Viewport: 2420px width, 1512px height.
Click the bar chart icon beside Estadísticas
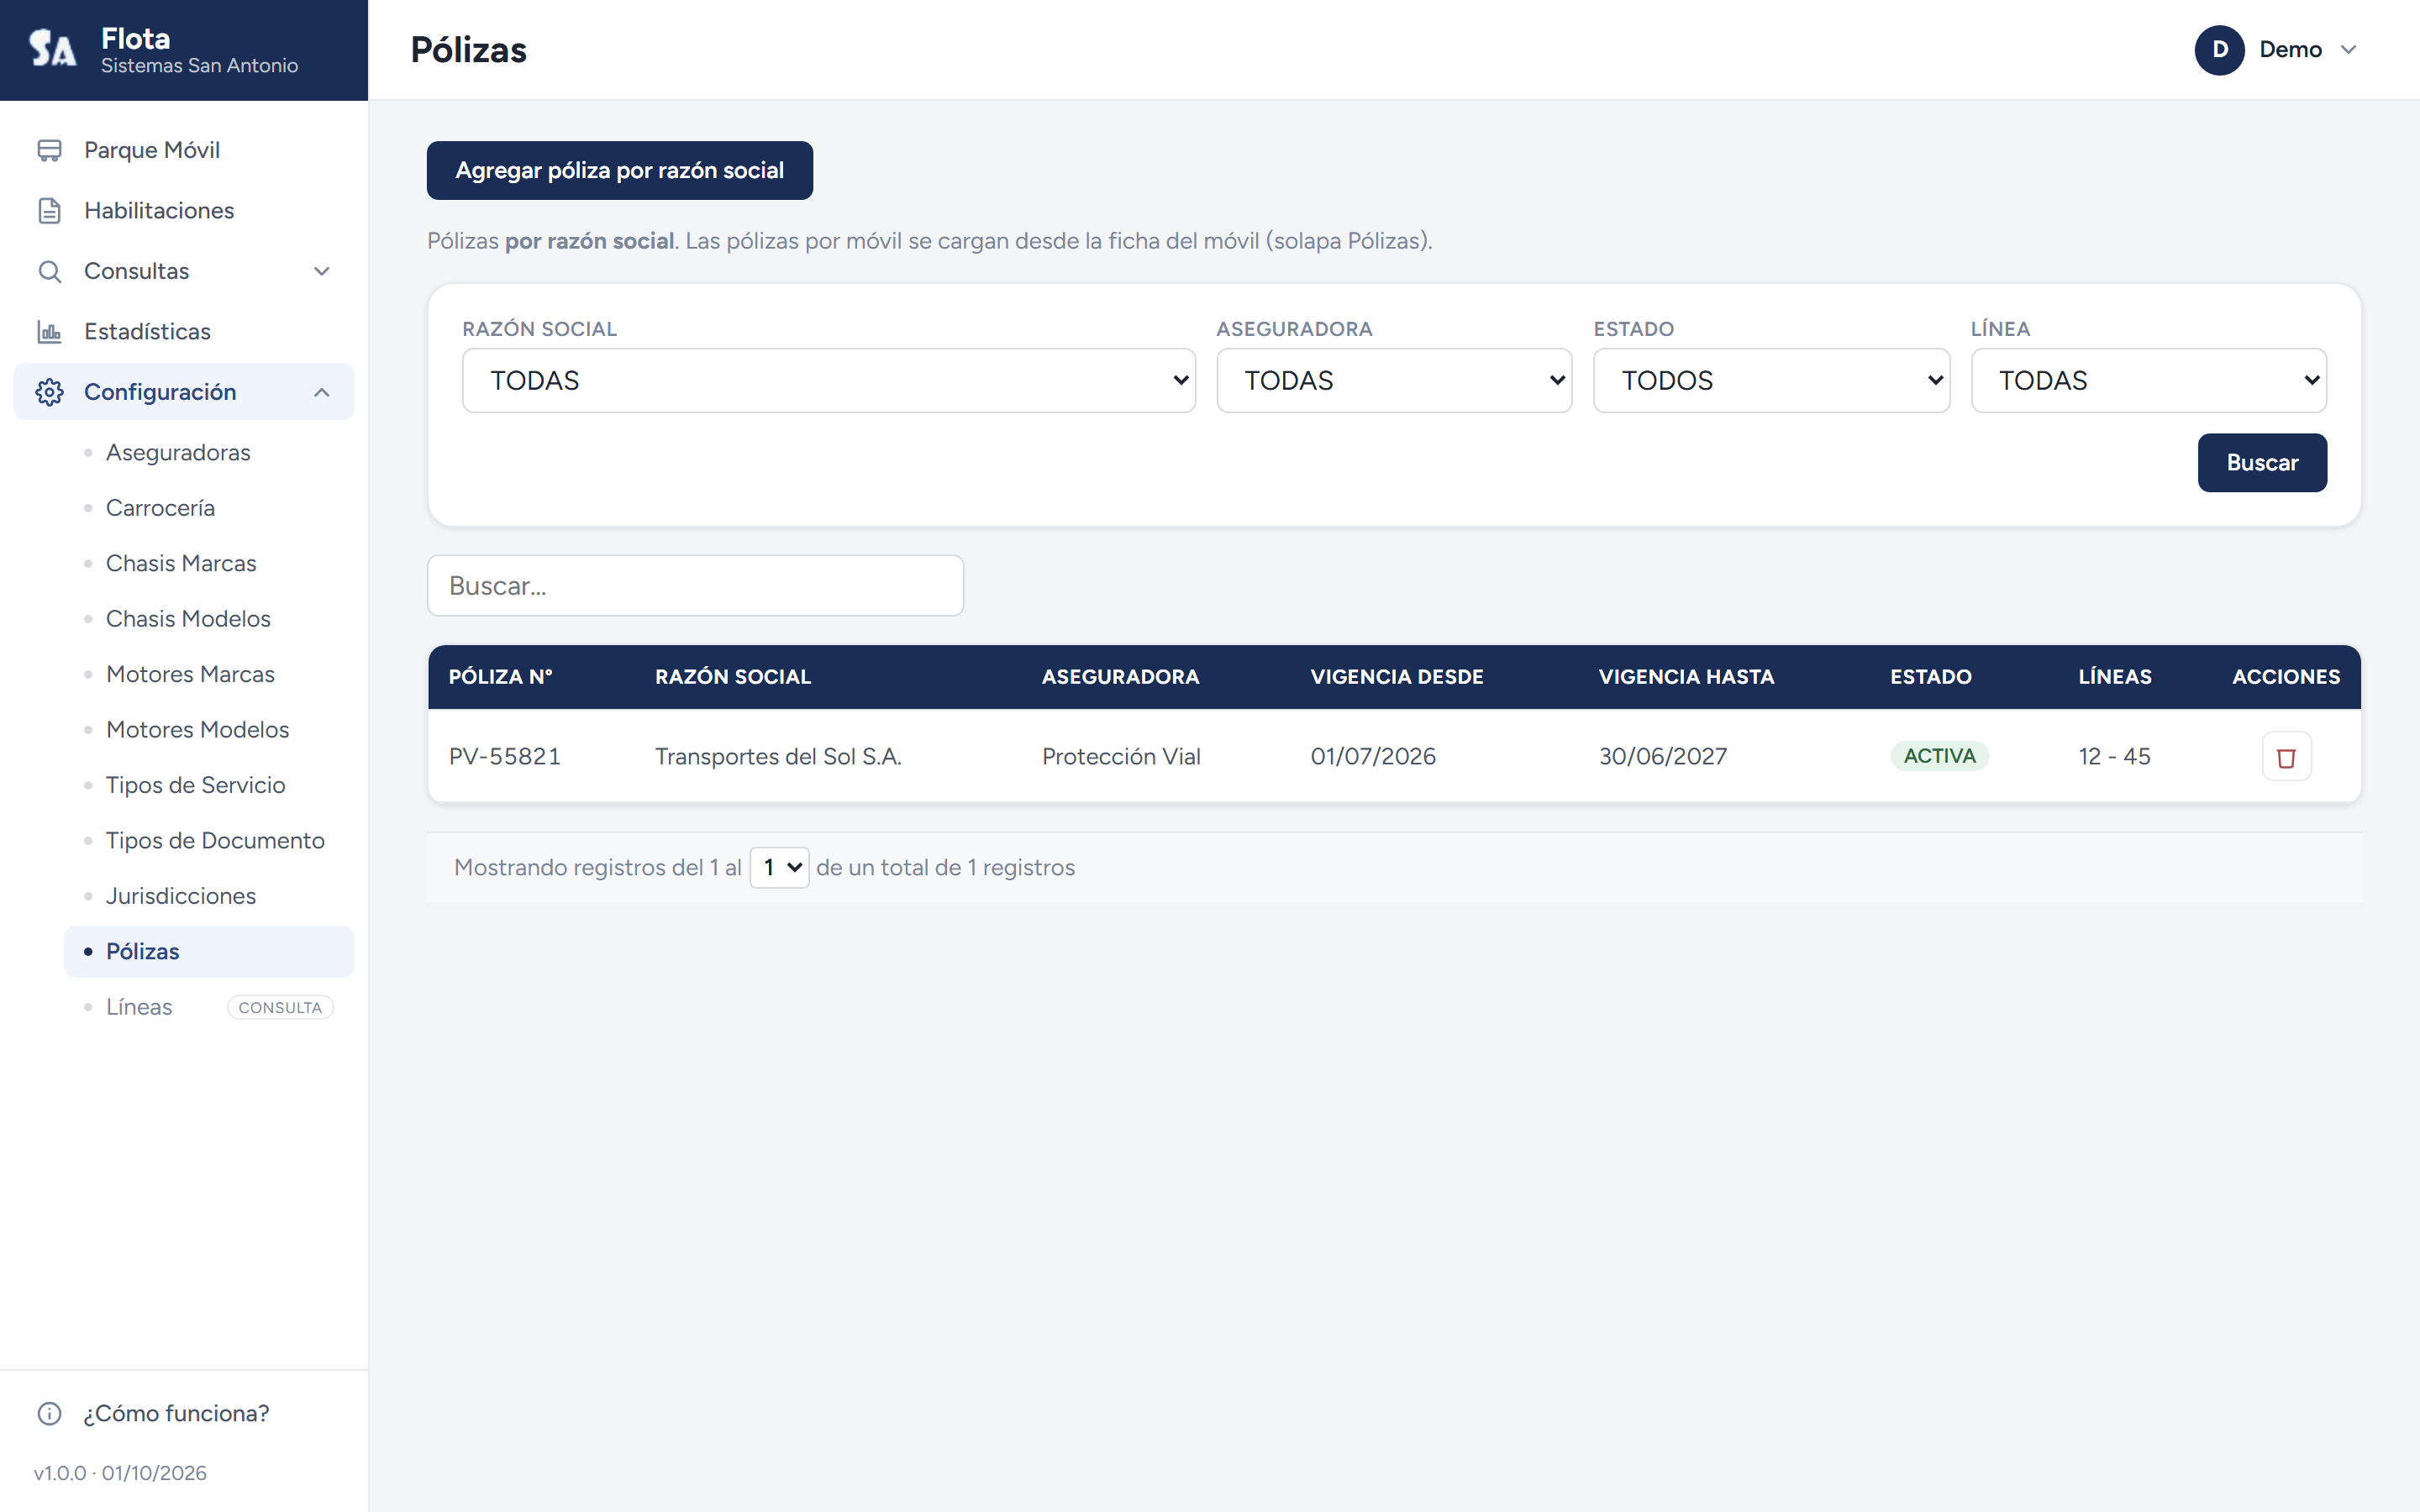click(x=49, y=332)
